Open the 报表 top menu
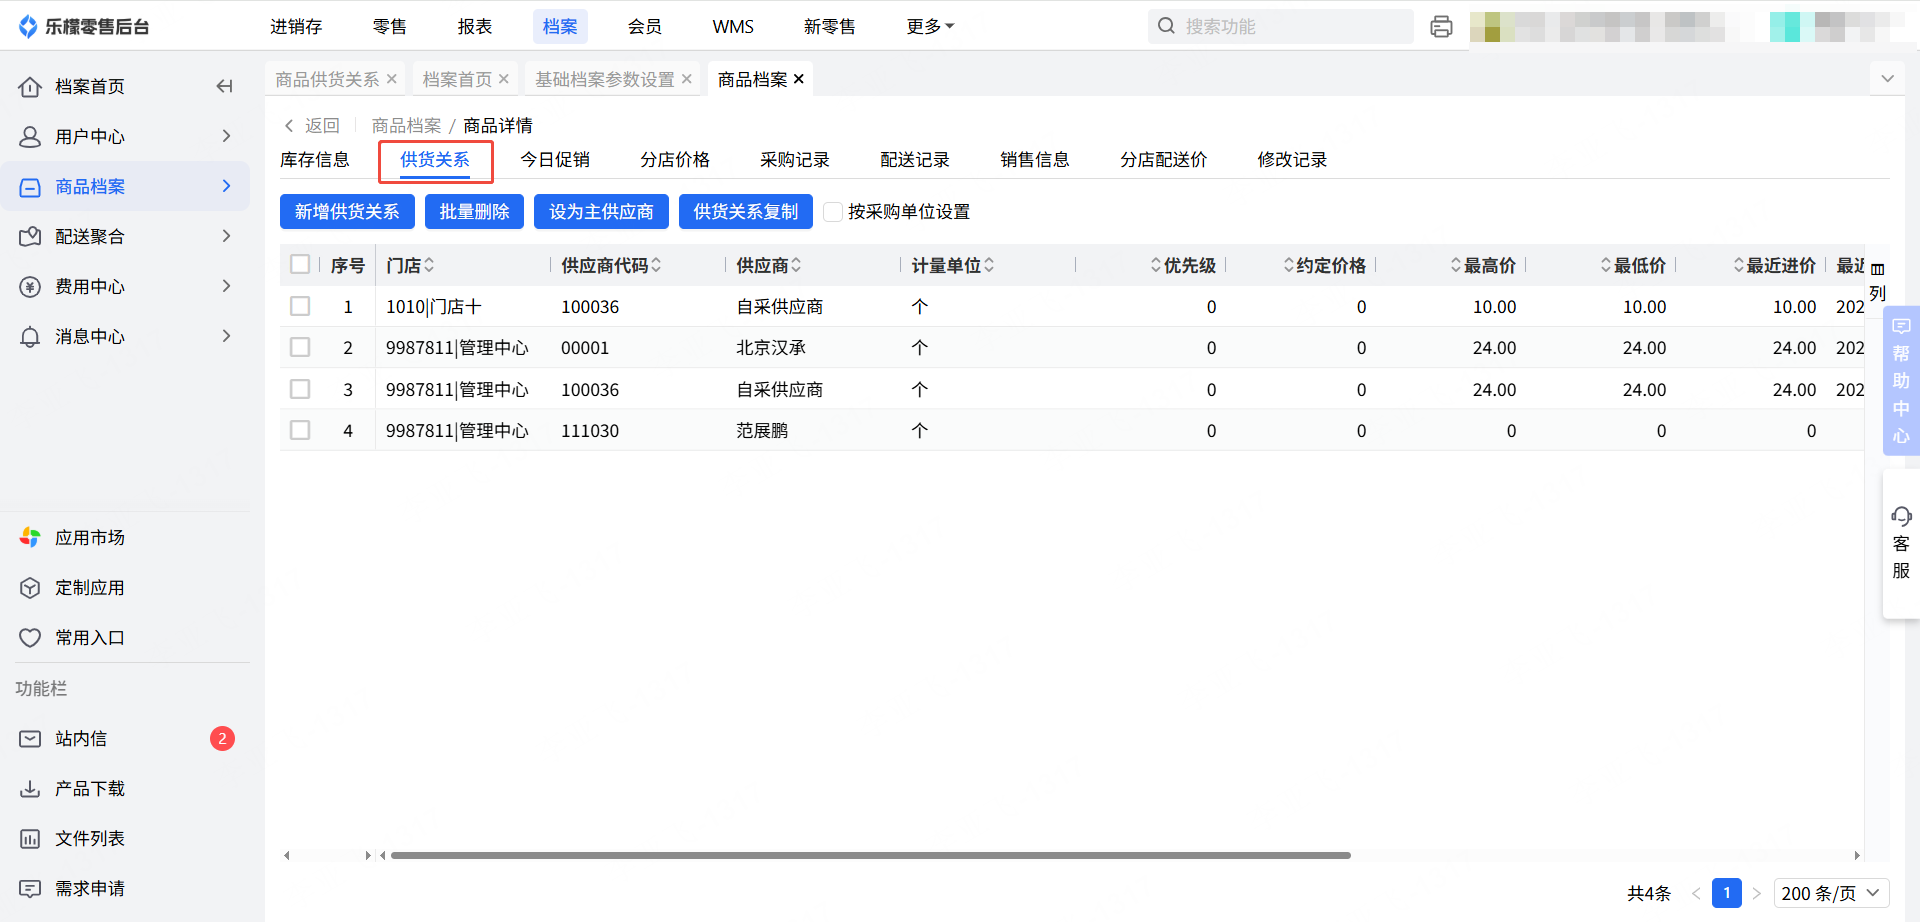1920x922 pixels. tap(475, 27)
